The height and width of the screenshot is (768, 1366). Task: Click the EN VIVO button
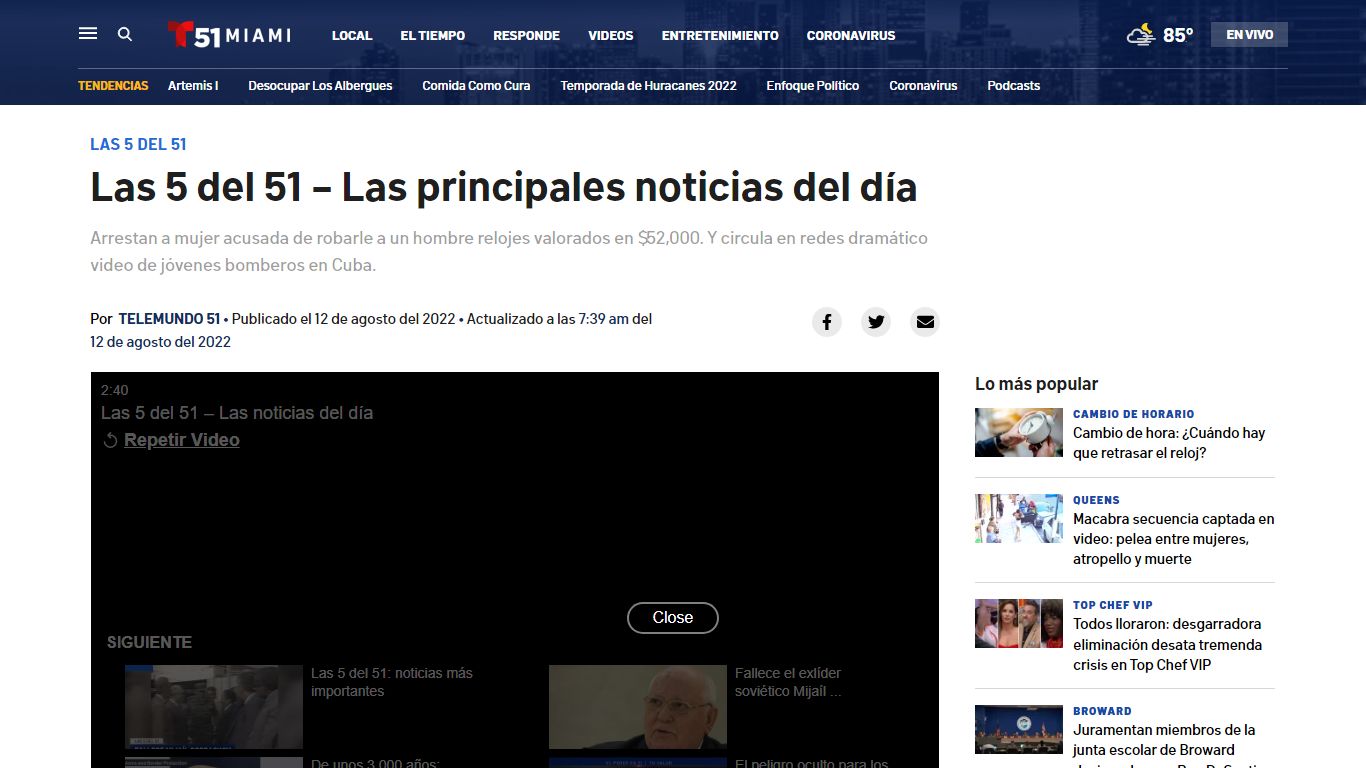coord(1250,35)
